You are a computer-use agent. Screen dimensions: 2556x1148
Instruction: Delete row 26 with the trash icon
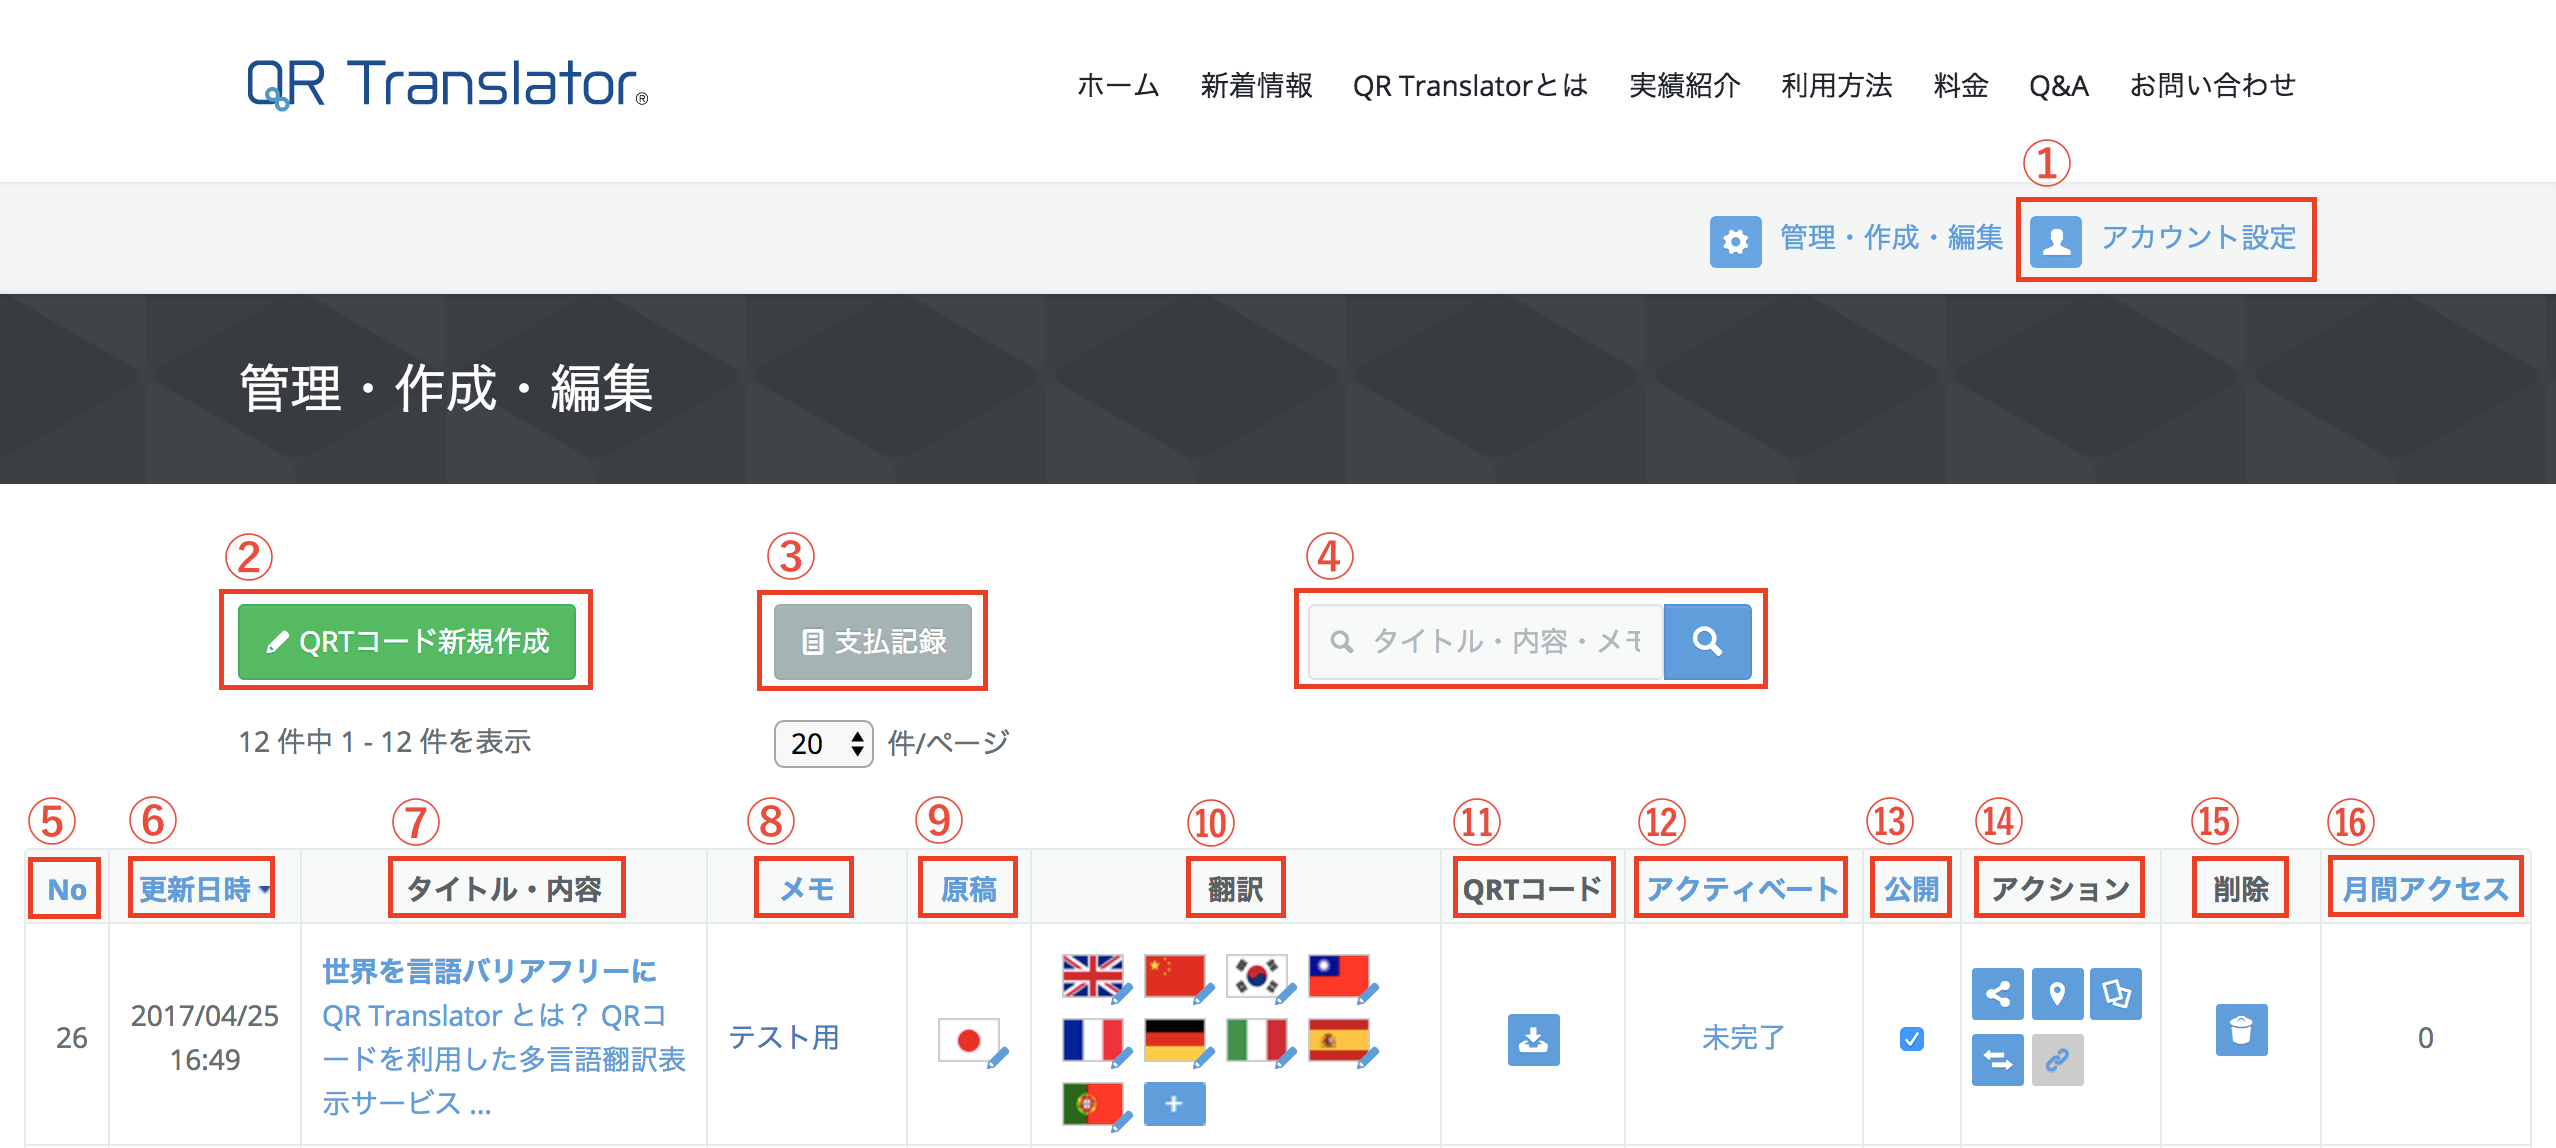tap(2241, 1030)
